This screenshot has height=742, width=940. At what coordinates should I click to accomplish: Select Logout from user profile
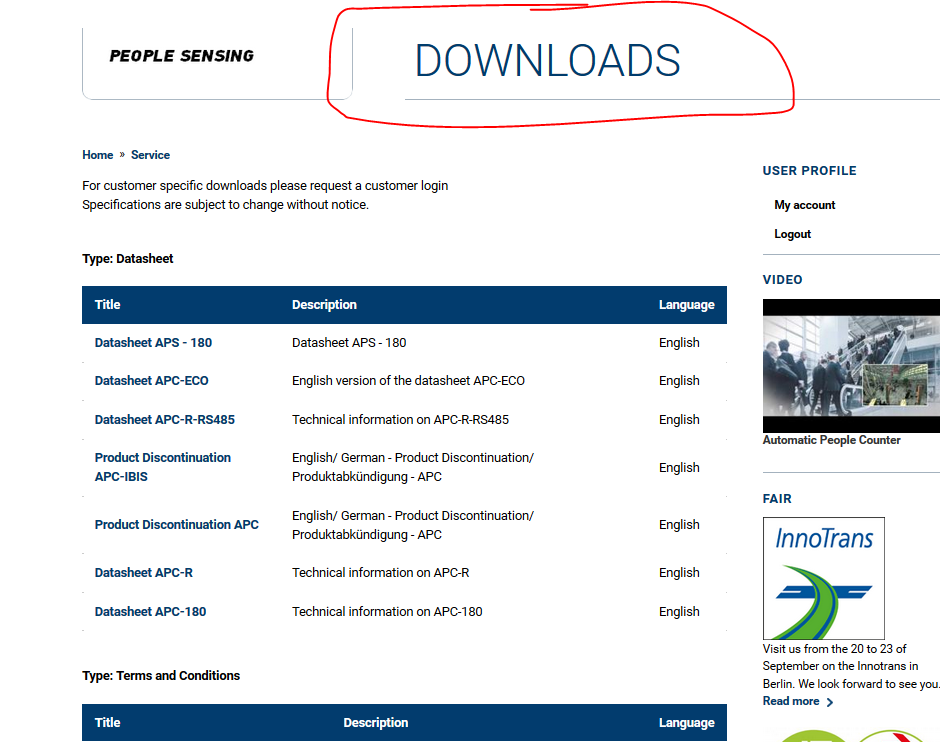pyautogui.click(x=792, y=234)
